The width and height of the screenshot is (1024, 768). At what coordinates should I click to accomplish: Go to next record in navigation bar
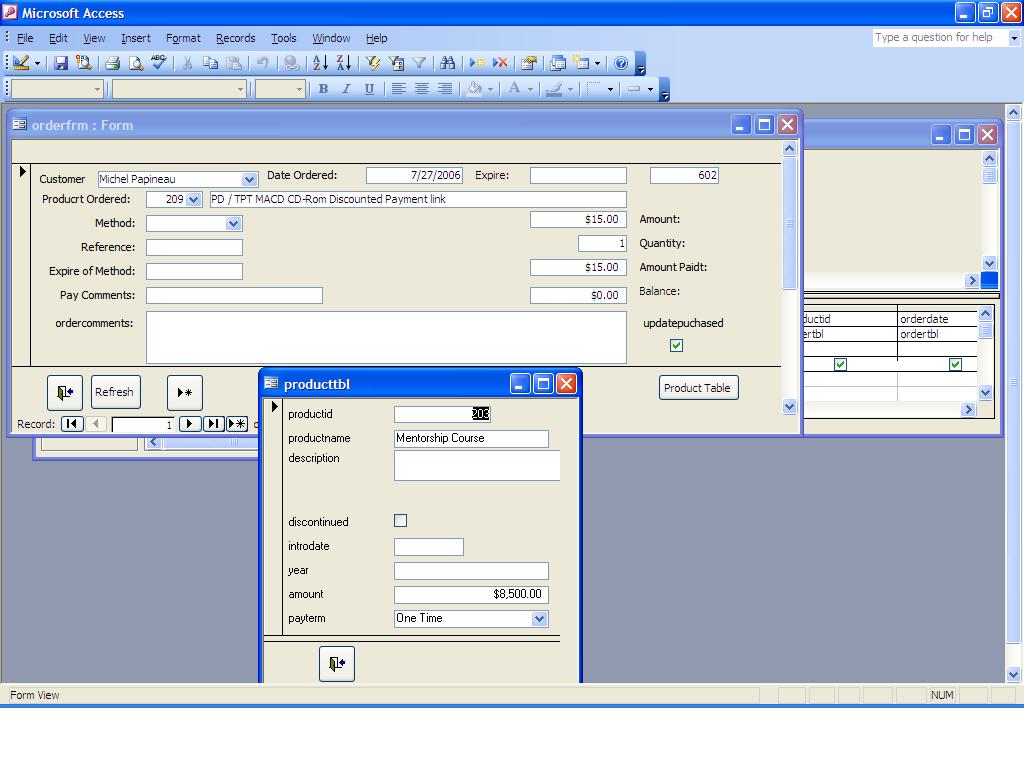click(189, 424)
